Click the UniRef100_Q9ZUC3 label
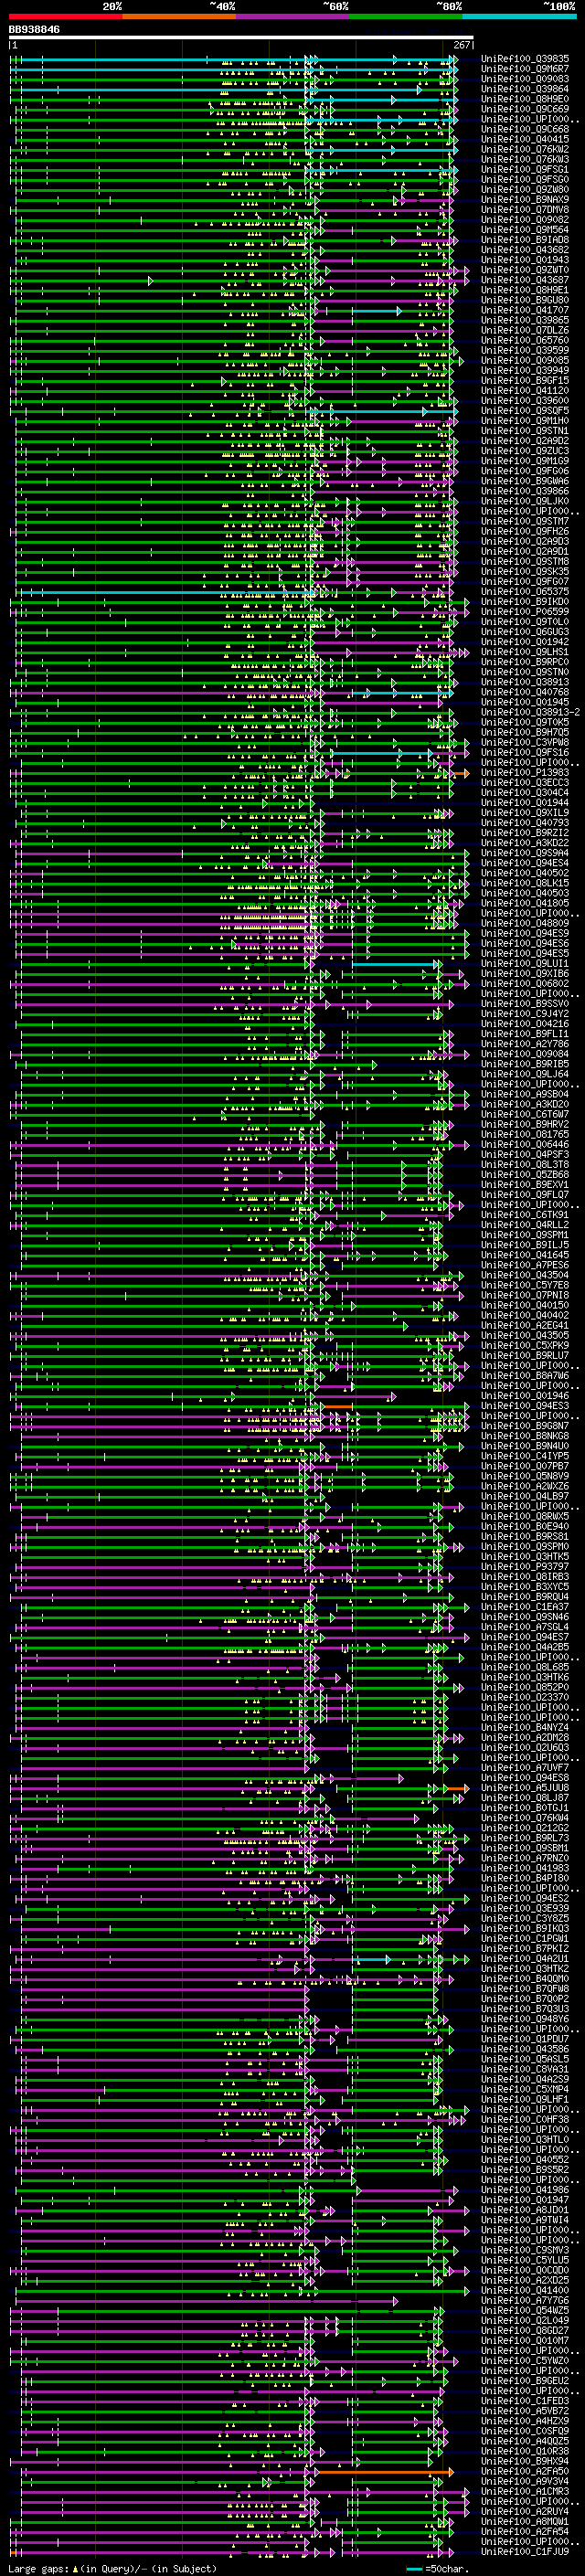The height and width of the screenshot is (2576, 585). (525, 451)
